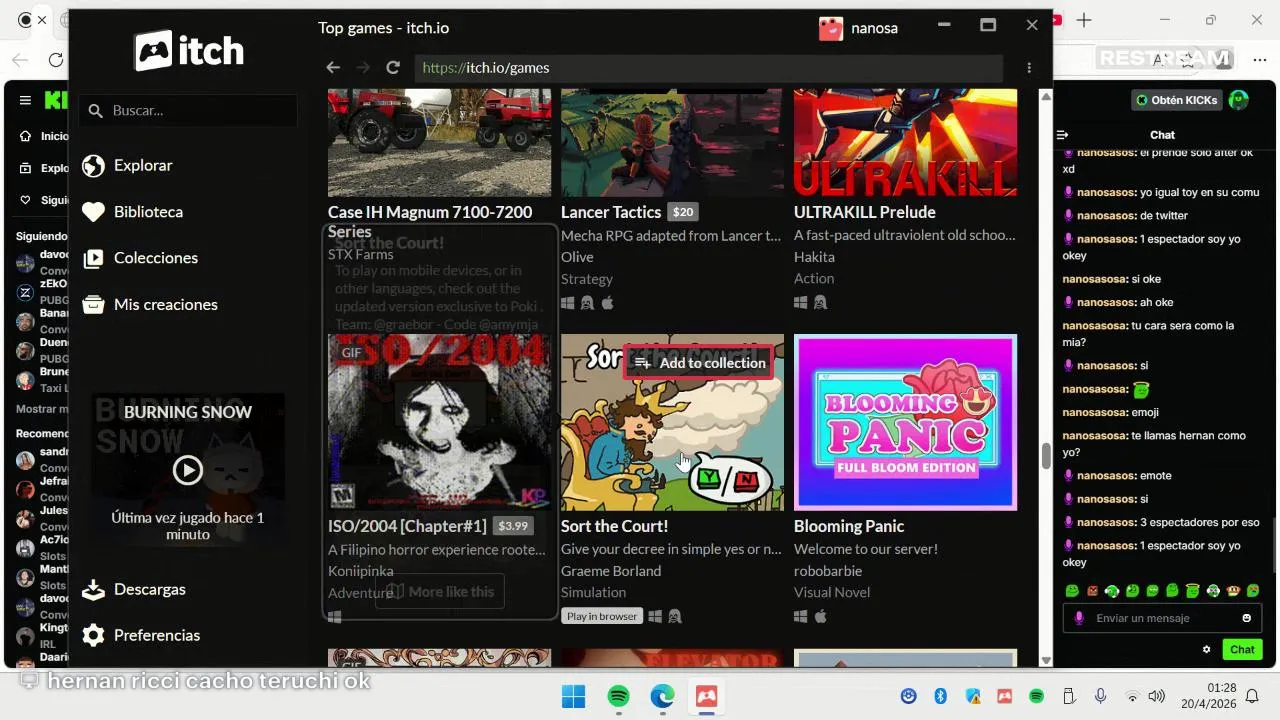The image size is (1280, 720).
Task: Click the Play in browser tag
Action: (602, 616)
